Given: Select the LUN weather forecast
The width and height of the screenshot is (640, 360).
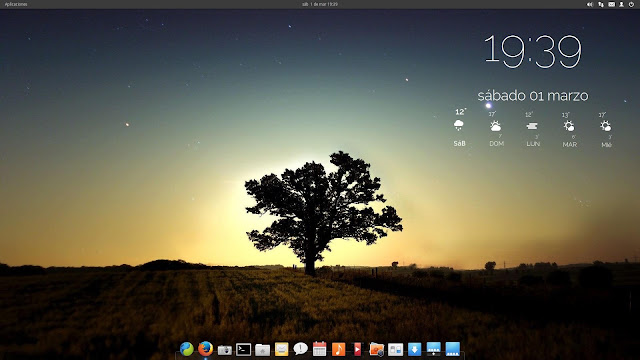Looking at the screenshot, I should point(533,129).
